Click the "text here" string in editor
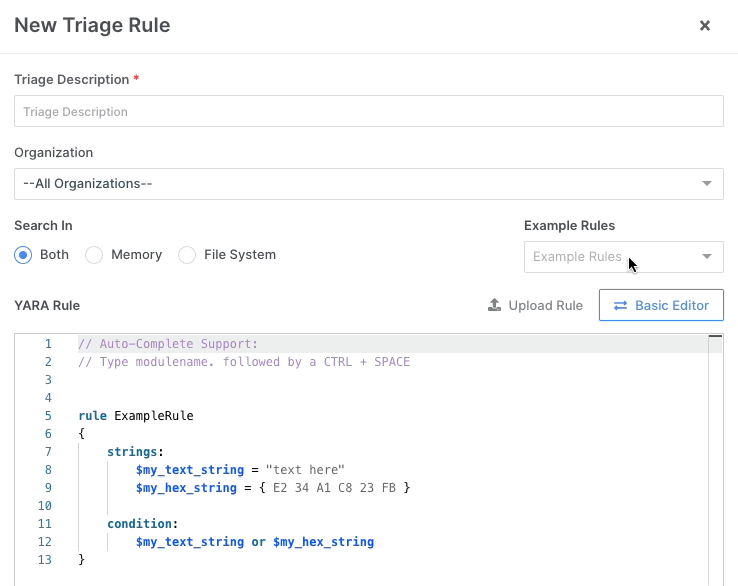 pos(304,469)
